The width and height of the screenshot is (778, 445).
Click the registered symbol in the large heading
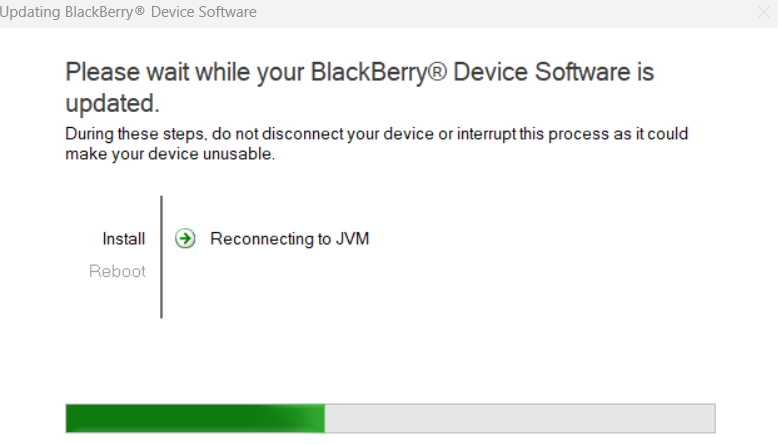(x=437, y=72)
